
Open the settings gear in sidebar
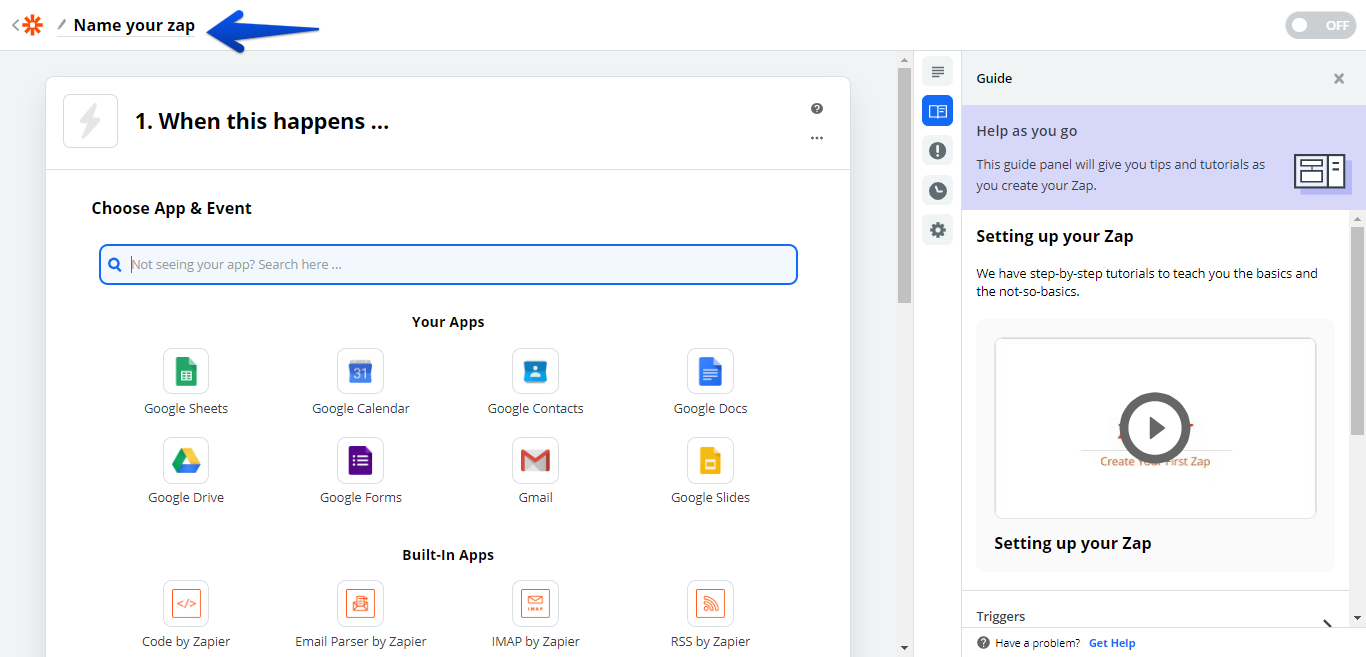(937, 230)
